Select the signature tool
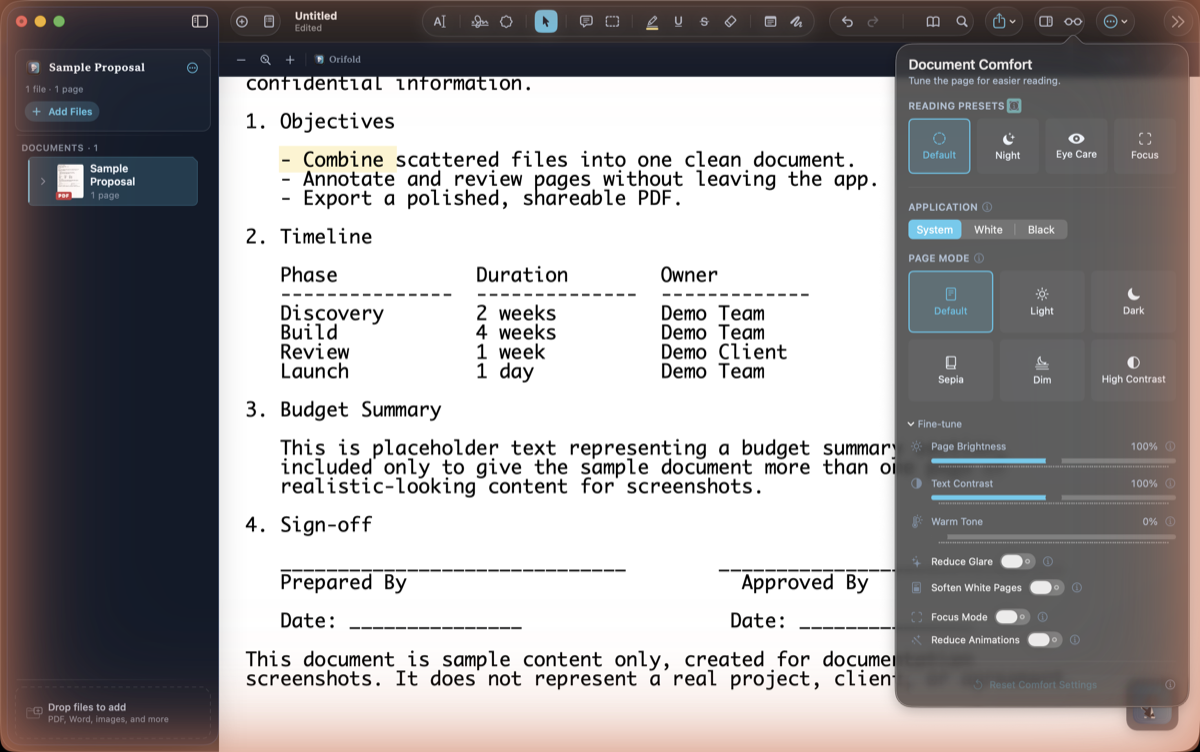This screenshot has height=752, width=1200. click(x=480, y=21)
